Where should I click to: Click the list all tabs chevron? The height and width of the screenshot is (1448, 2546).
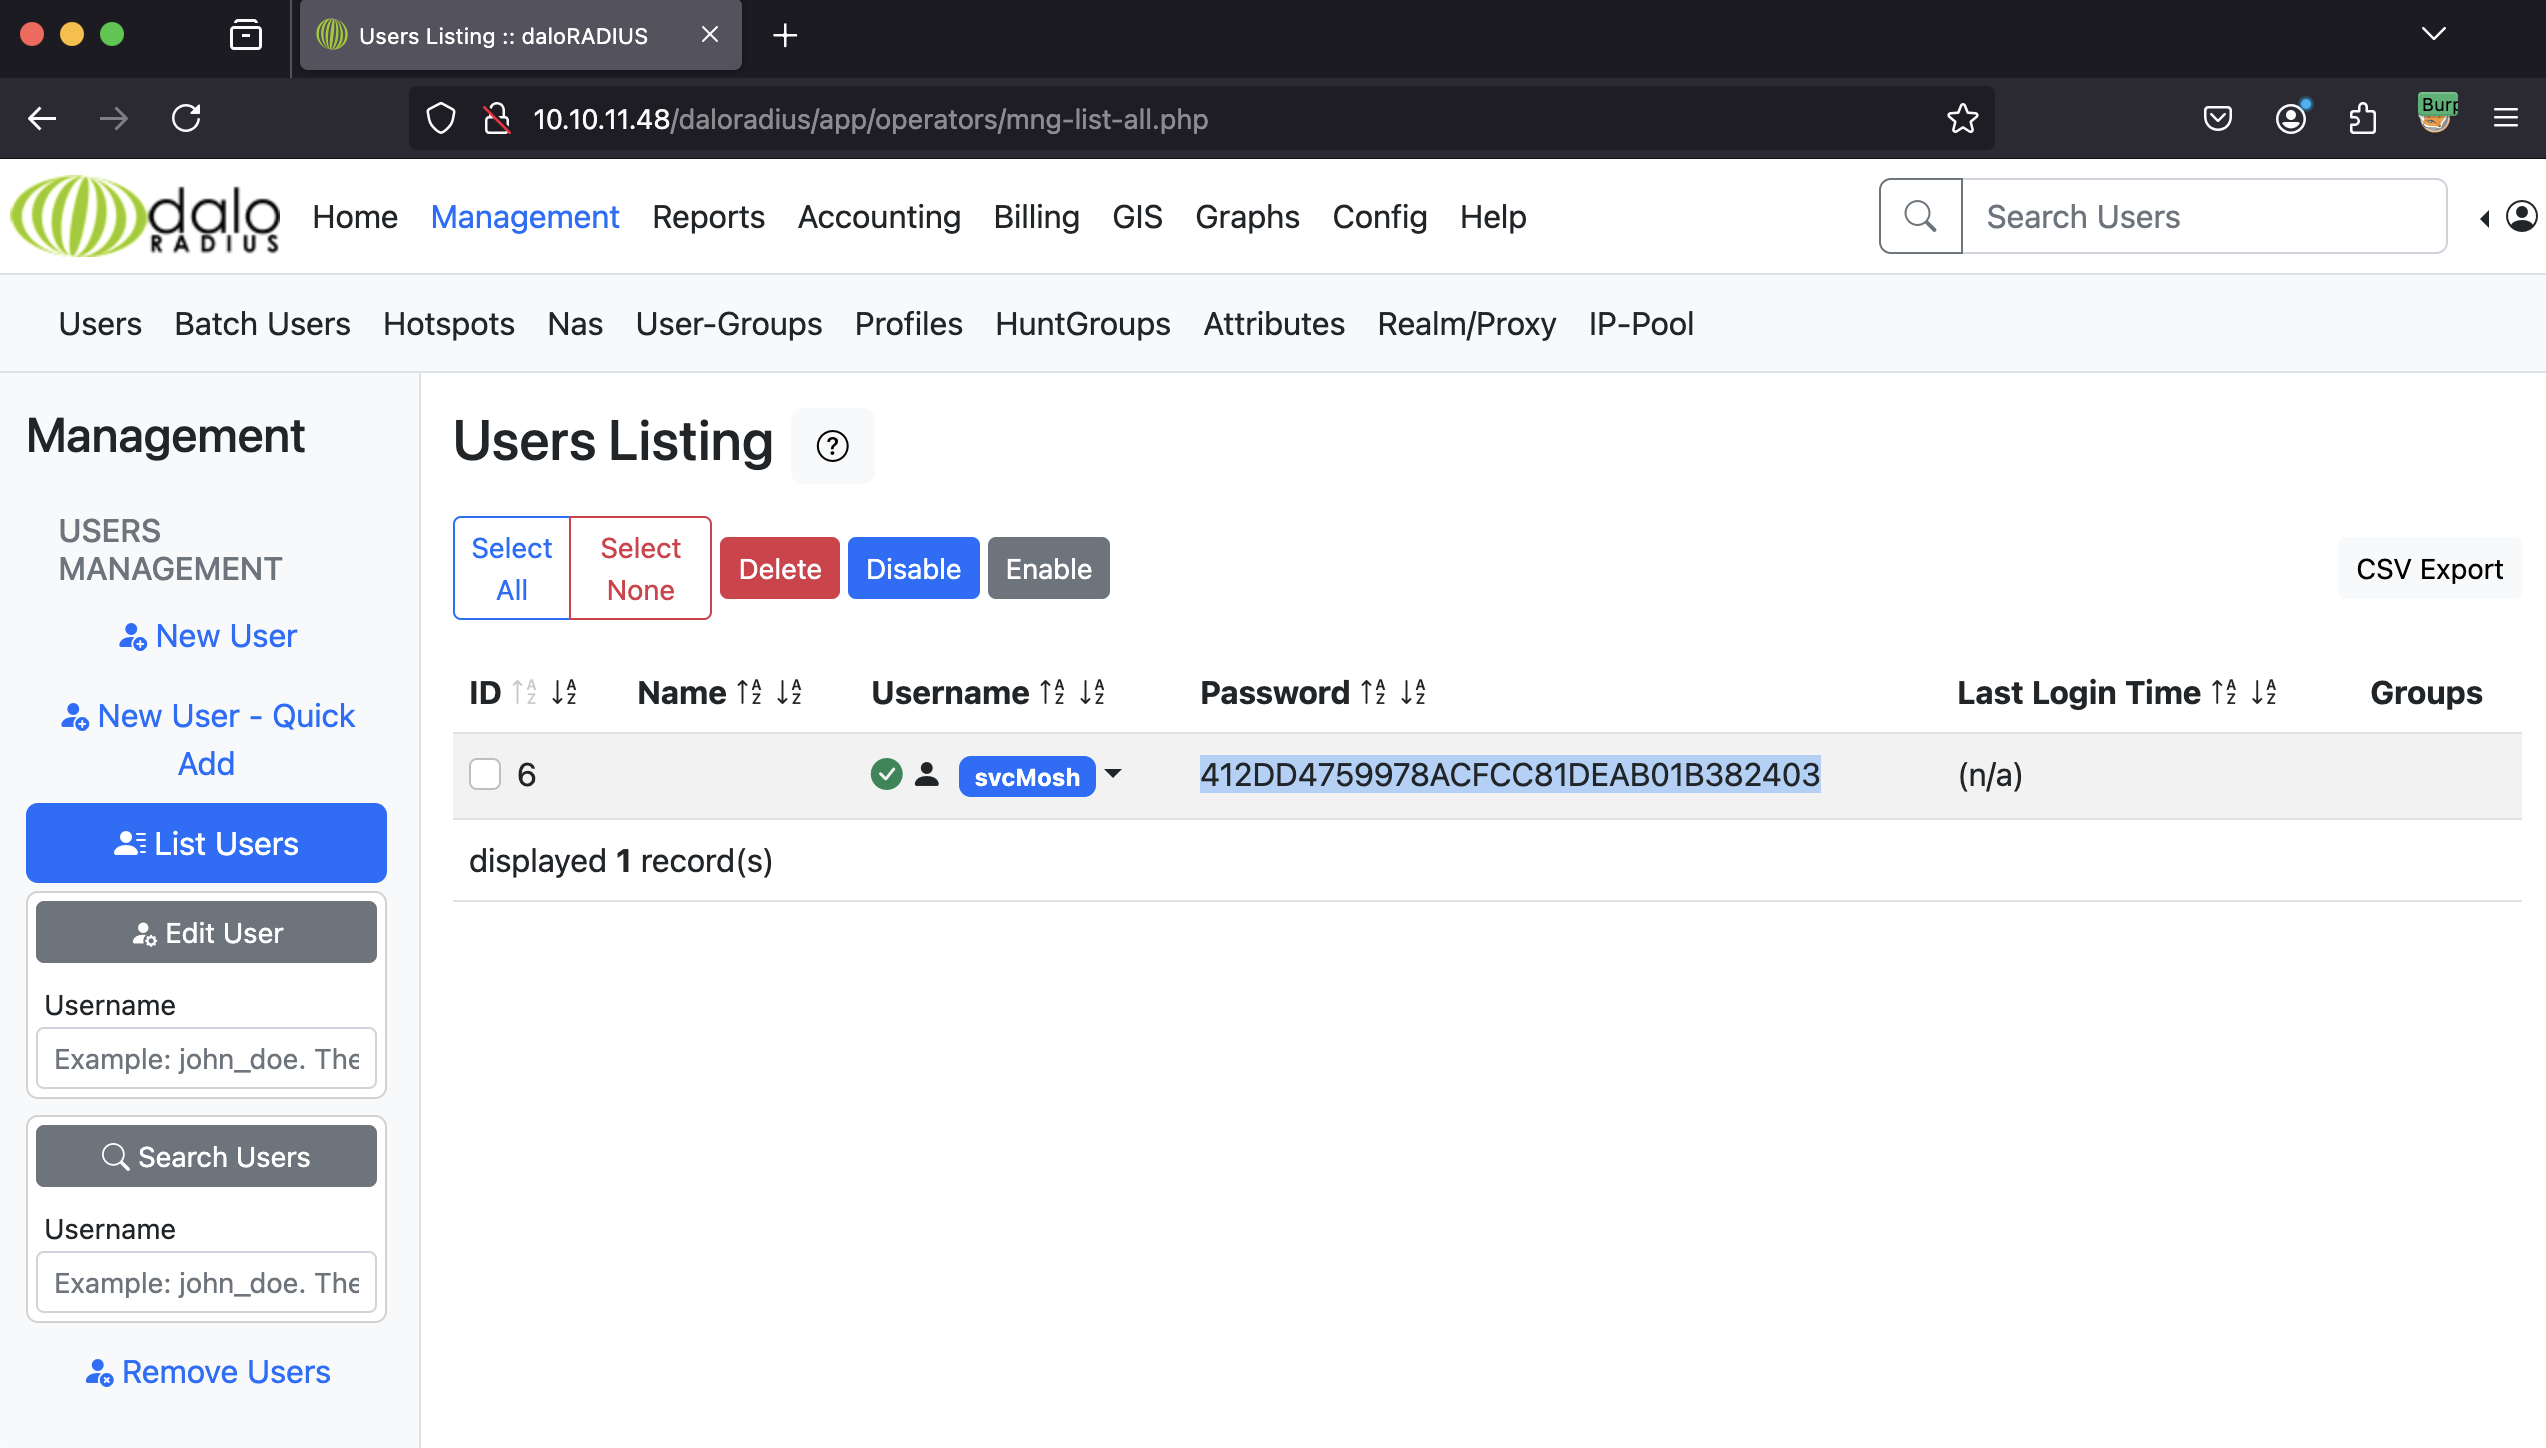click(2434, 34)
